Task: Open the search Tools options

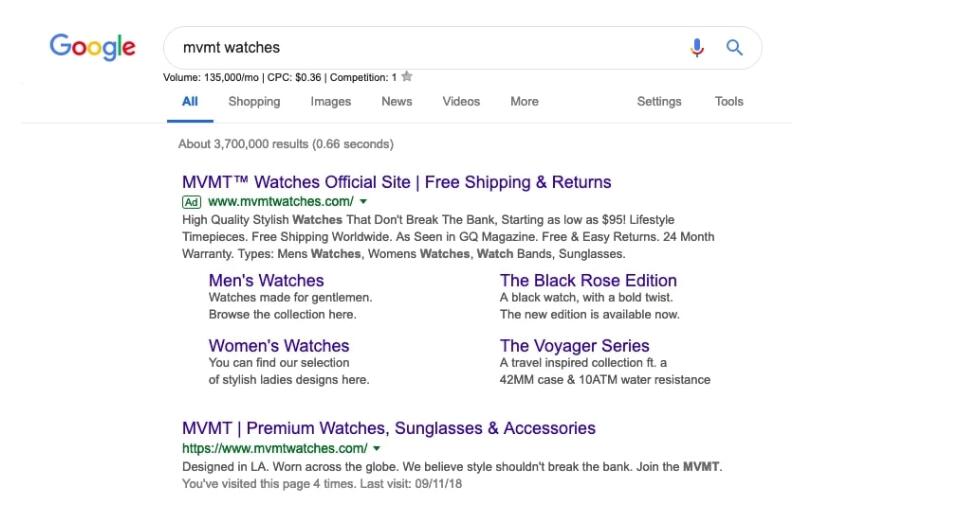Action: click(729, 101)
